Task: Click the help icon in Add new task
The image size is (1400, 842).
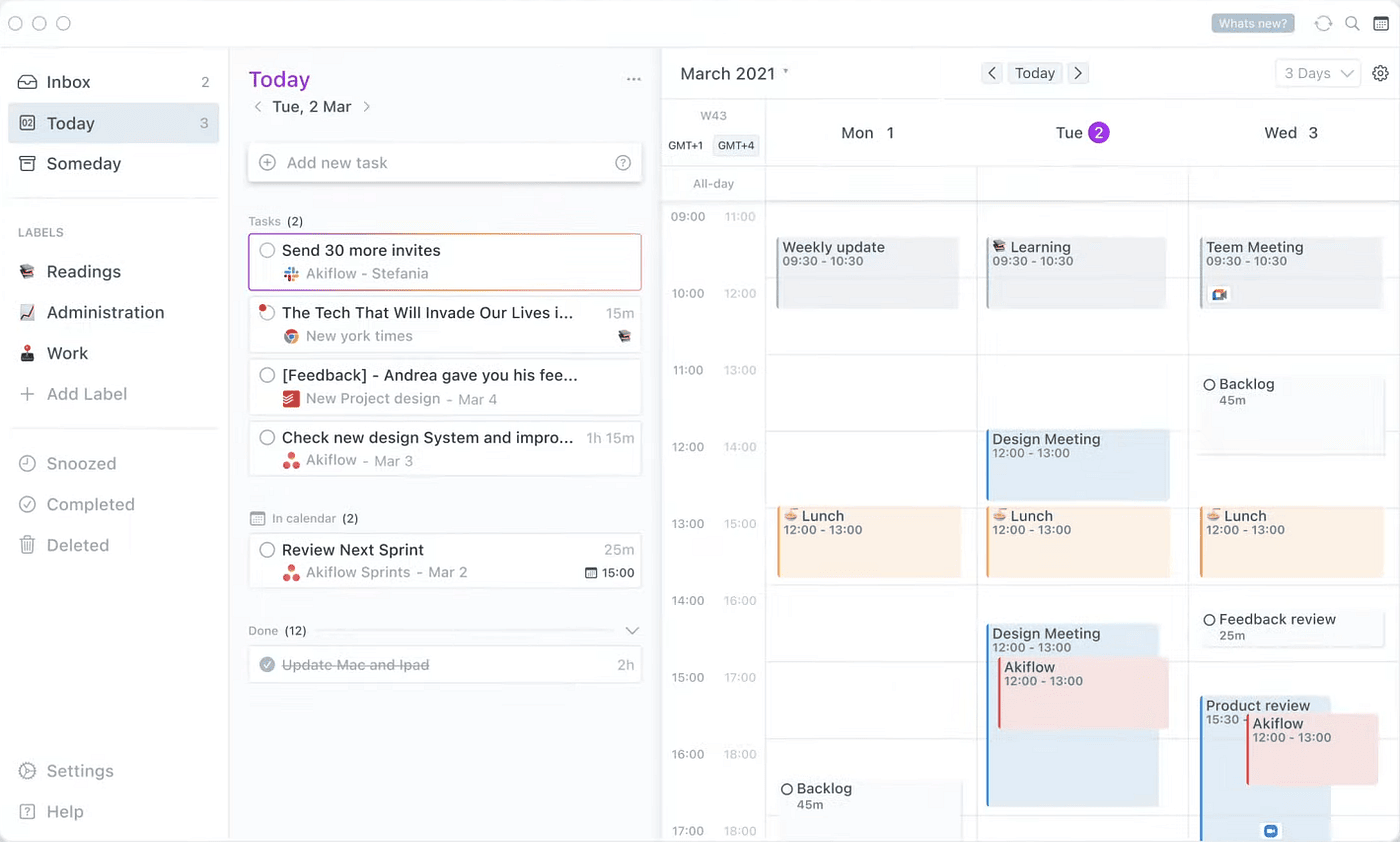Action: pyautogui.click(x=623, y=163)
